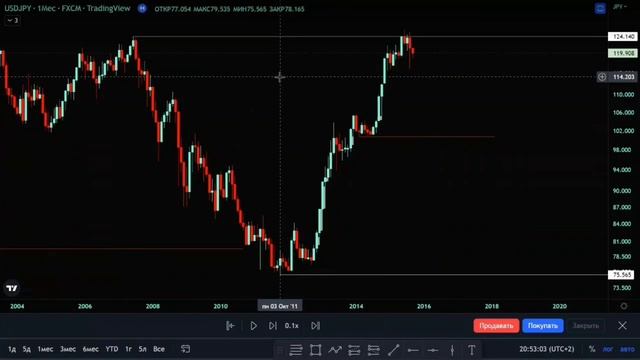The image size is (640, 360).
Task: Click the Закрыть position button
Action: (x=586, y=326)
